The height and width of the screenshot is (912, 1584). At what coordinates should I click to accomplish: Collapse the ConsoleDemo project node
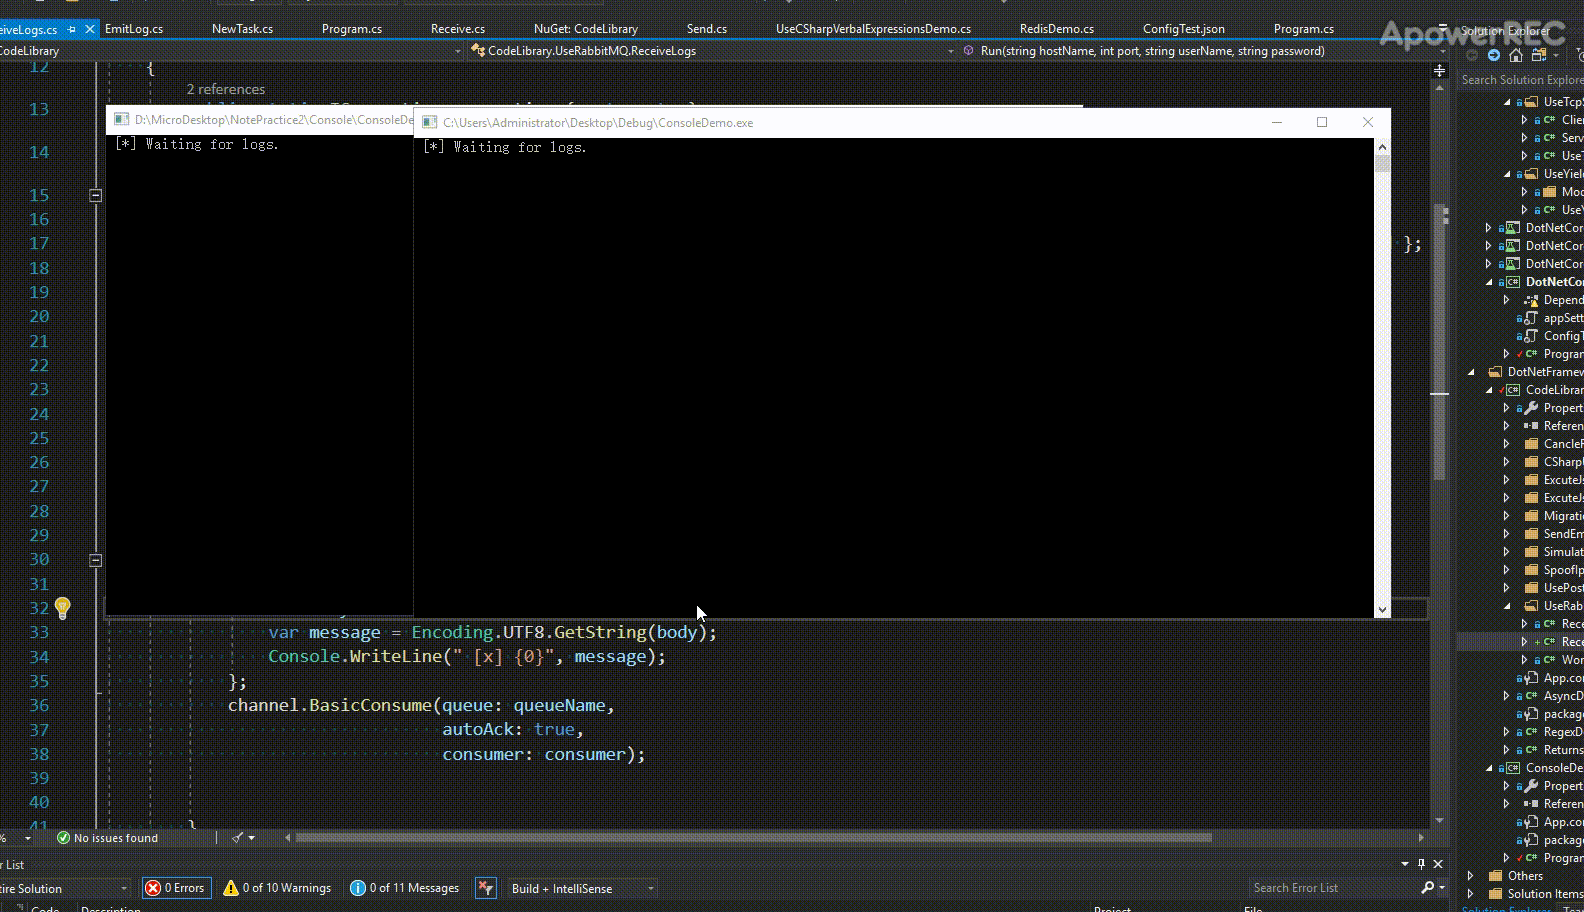pyautogui.click(x=1489, y=768)
